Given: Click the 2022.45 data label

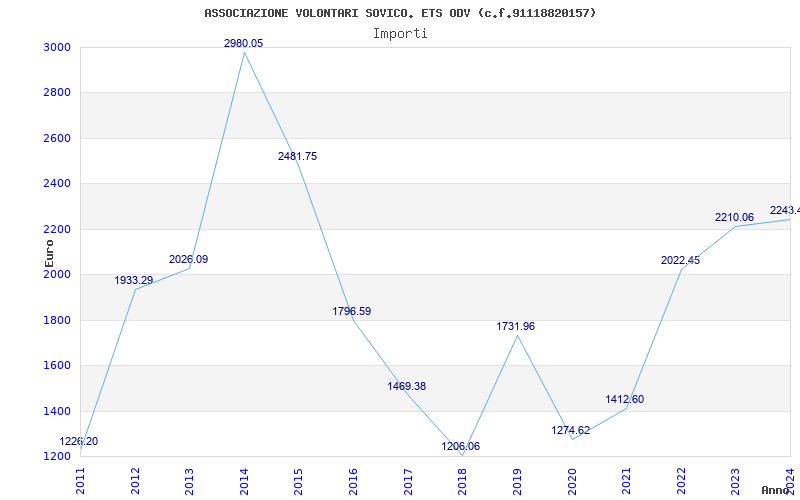Looking at the screenshot, I should [x=681, y=260].
